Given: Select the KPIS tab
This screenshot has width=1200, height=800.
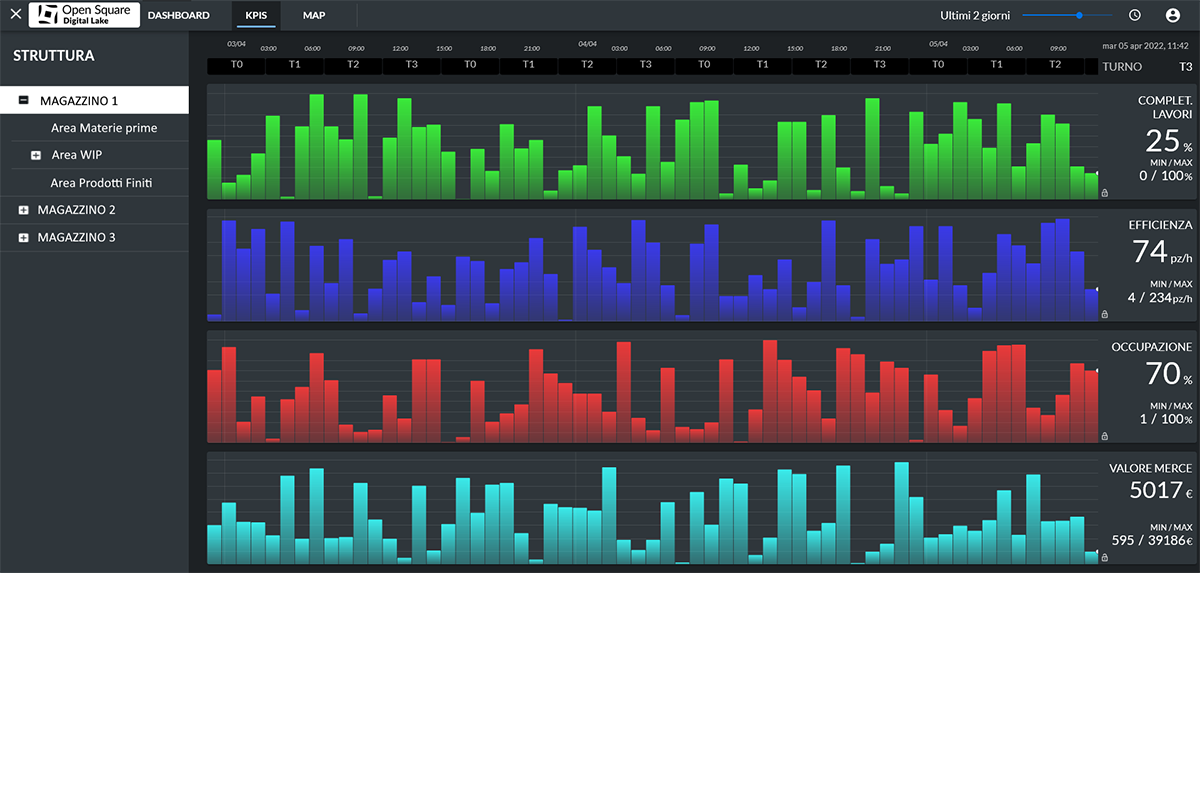Looking at the screenshot, I should pos(256,15).
